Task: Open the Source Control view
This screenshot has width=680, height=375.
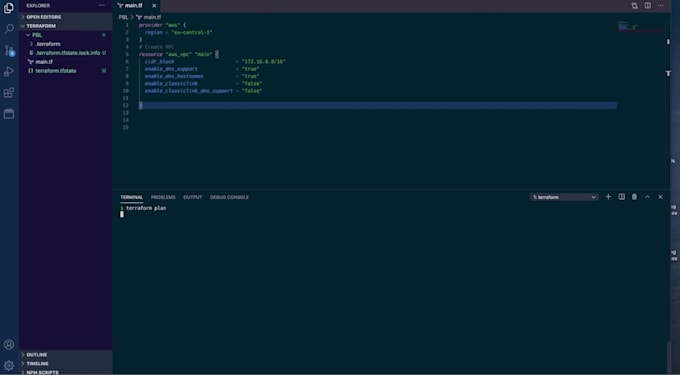Action: (x=9, y=51)
